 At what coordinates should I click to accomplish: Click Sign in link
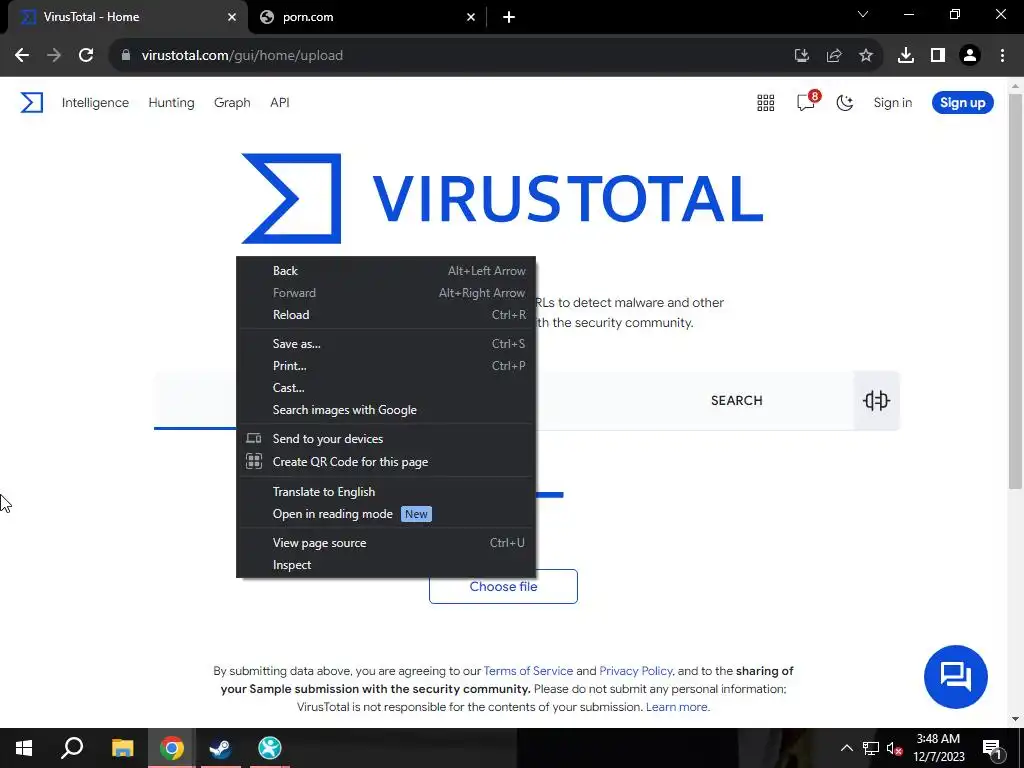coord(893,103)
